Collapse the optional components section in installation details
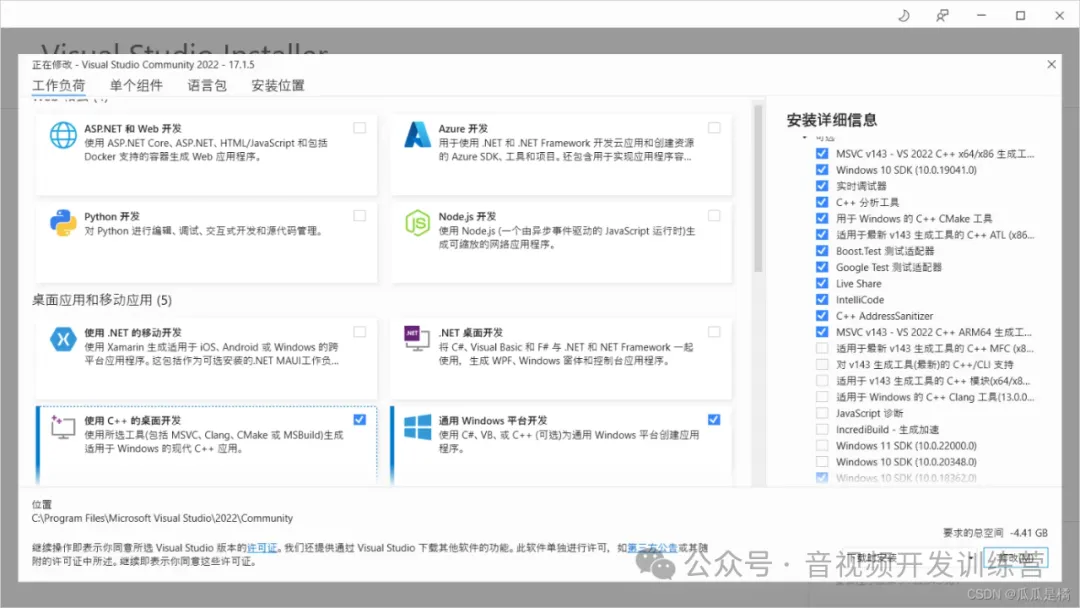The image size is (1080, 608). point(806,138)
